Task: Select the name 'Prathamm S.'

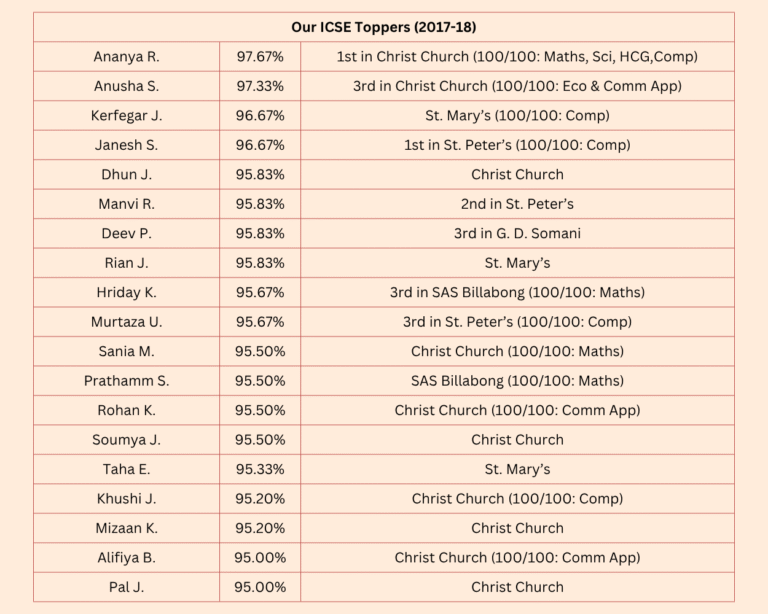Action: pyautogui.click(x=126, y=381)
